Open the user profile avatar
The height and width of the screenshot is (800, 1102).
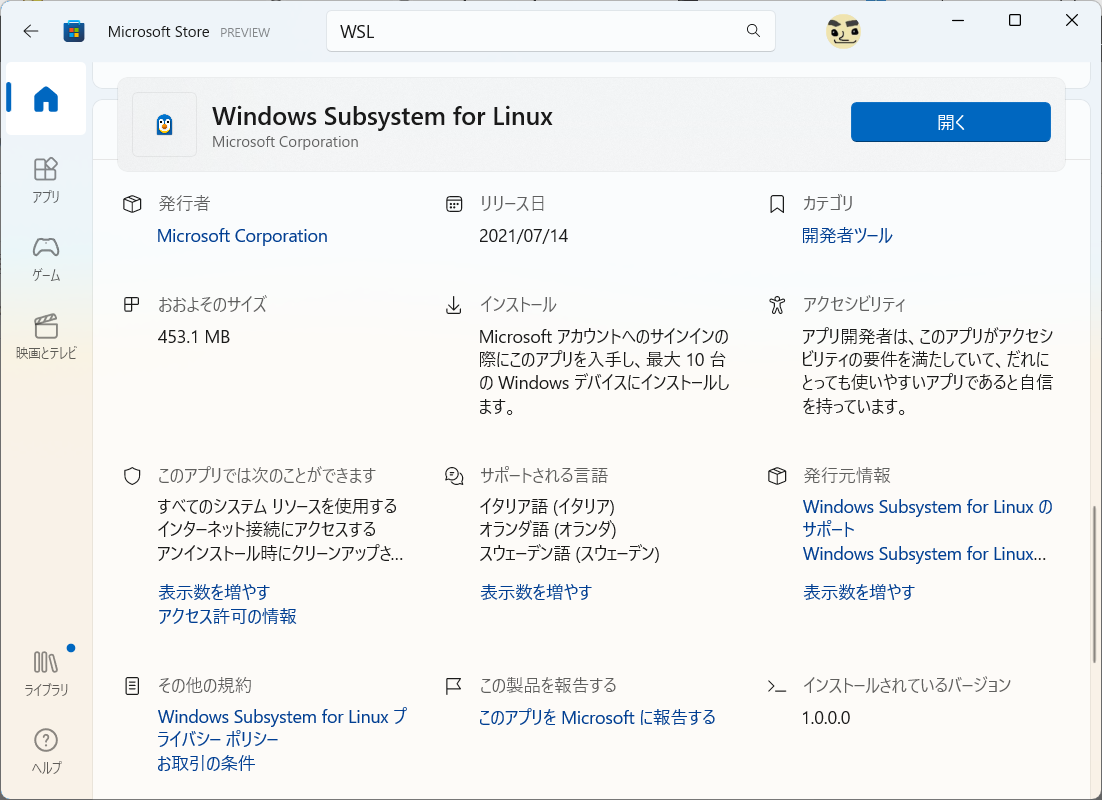click(843, 32)
